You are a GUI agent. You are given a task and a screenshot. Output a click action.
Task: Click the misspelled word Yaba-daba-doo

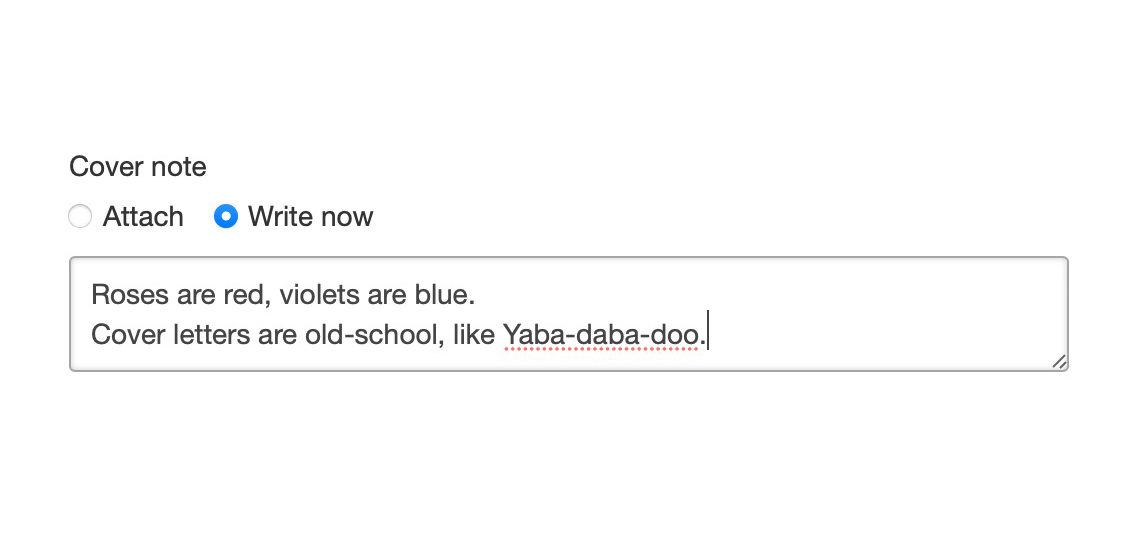[x=601, y=335]
